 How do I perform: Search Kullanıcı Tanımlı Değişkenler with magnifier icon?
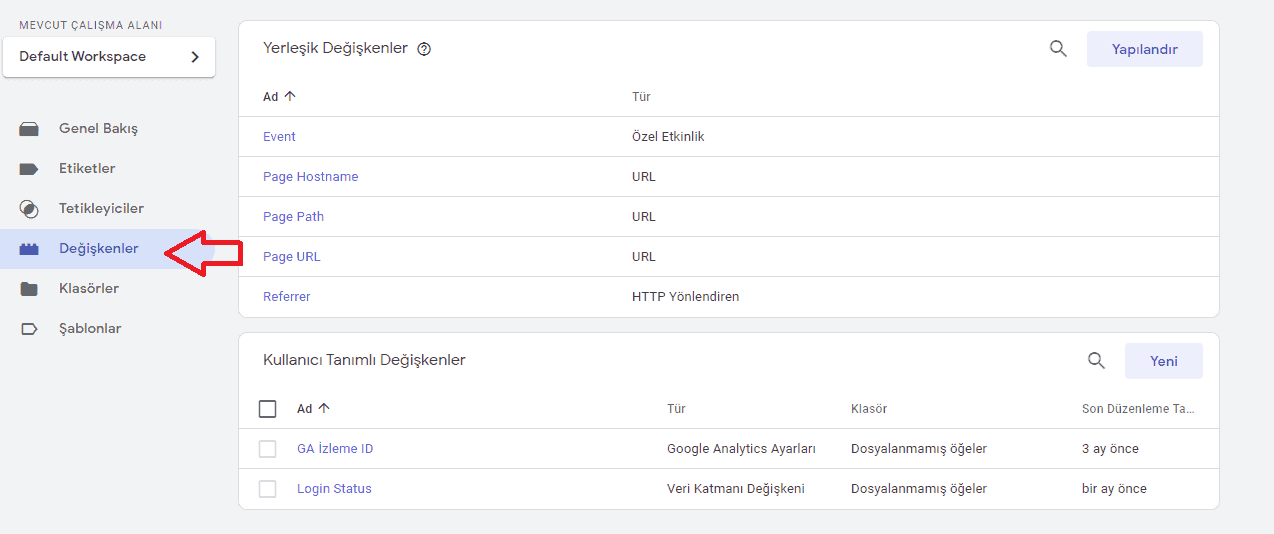click(1096, 361)
